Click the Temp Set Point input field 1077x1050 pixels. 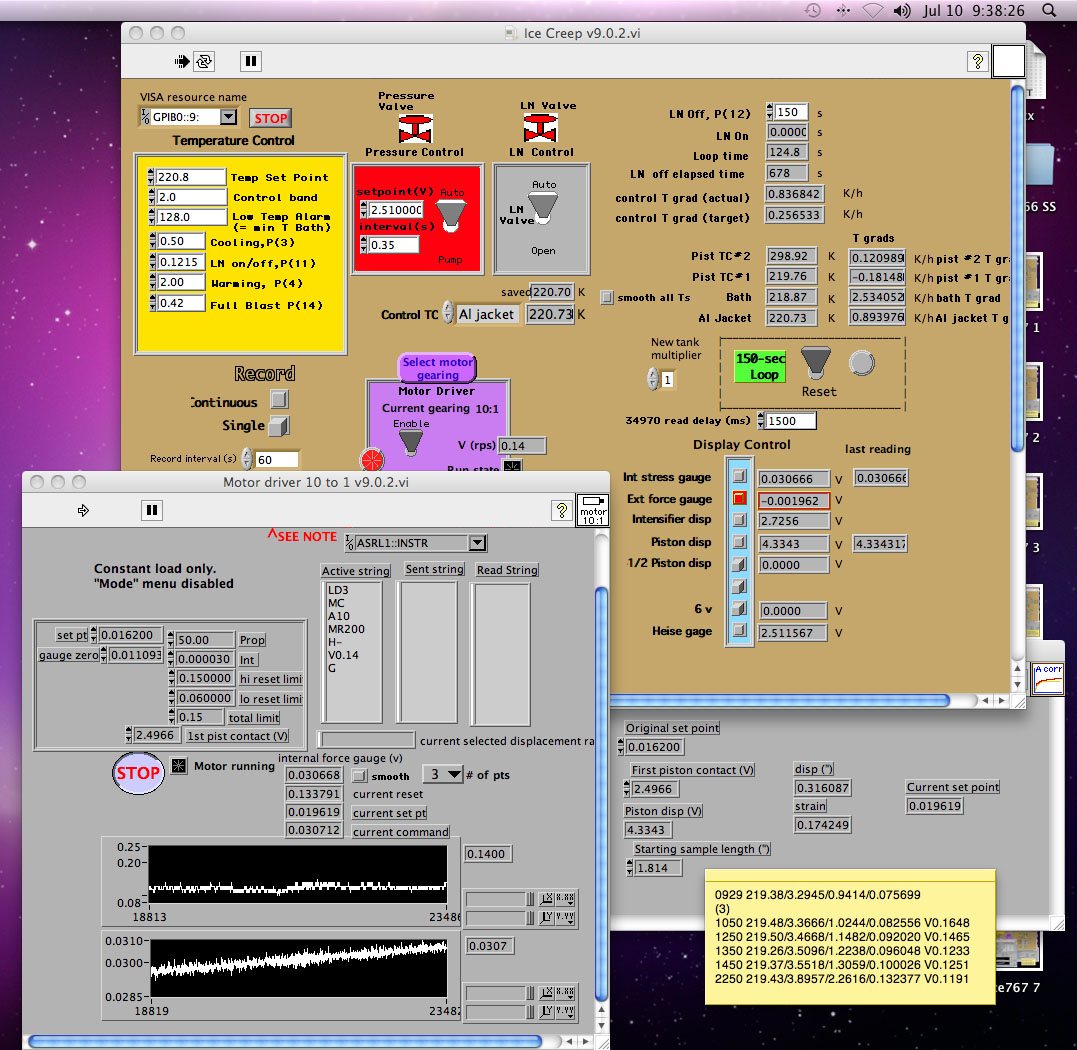point(190,177)
